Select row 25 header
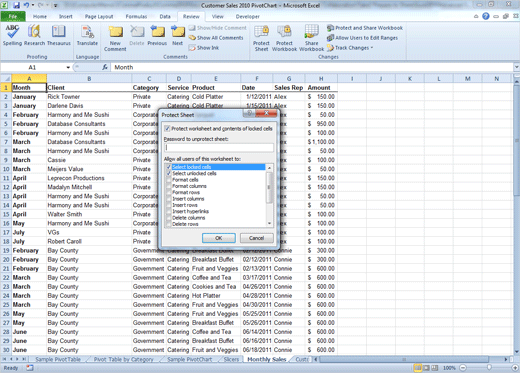The width and height of the screenshot is (520, 373). (x=6, y=305)
